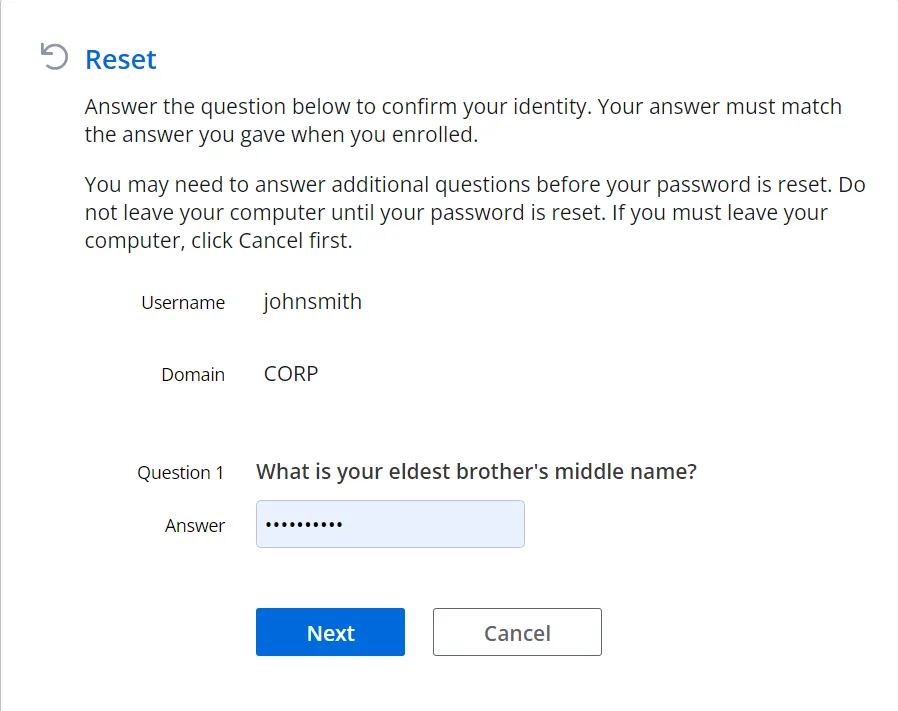Screen dimensions: 898x711
Task: Click the left vertical border of the dialog
Action: (1, 355)
